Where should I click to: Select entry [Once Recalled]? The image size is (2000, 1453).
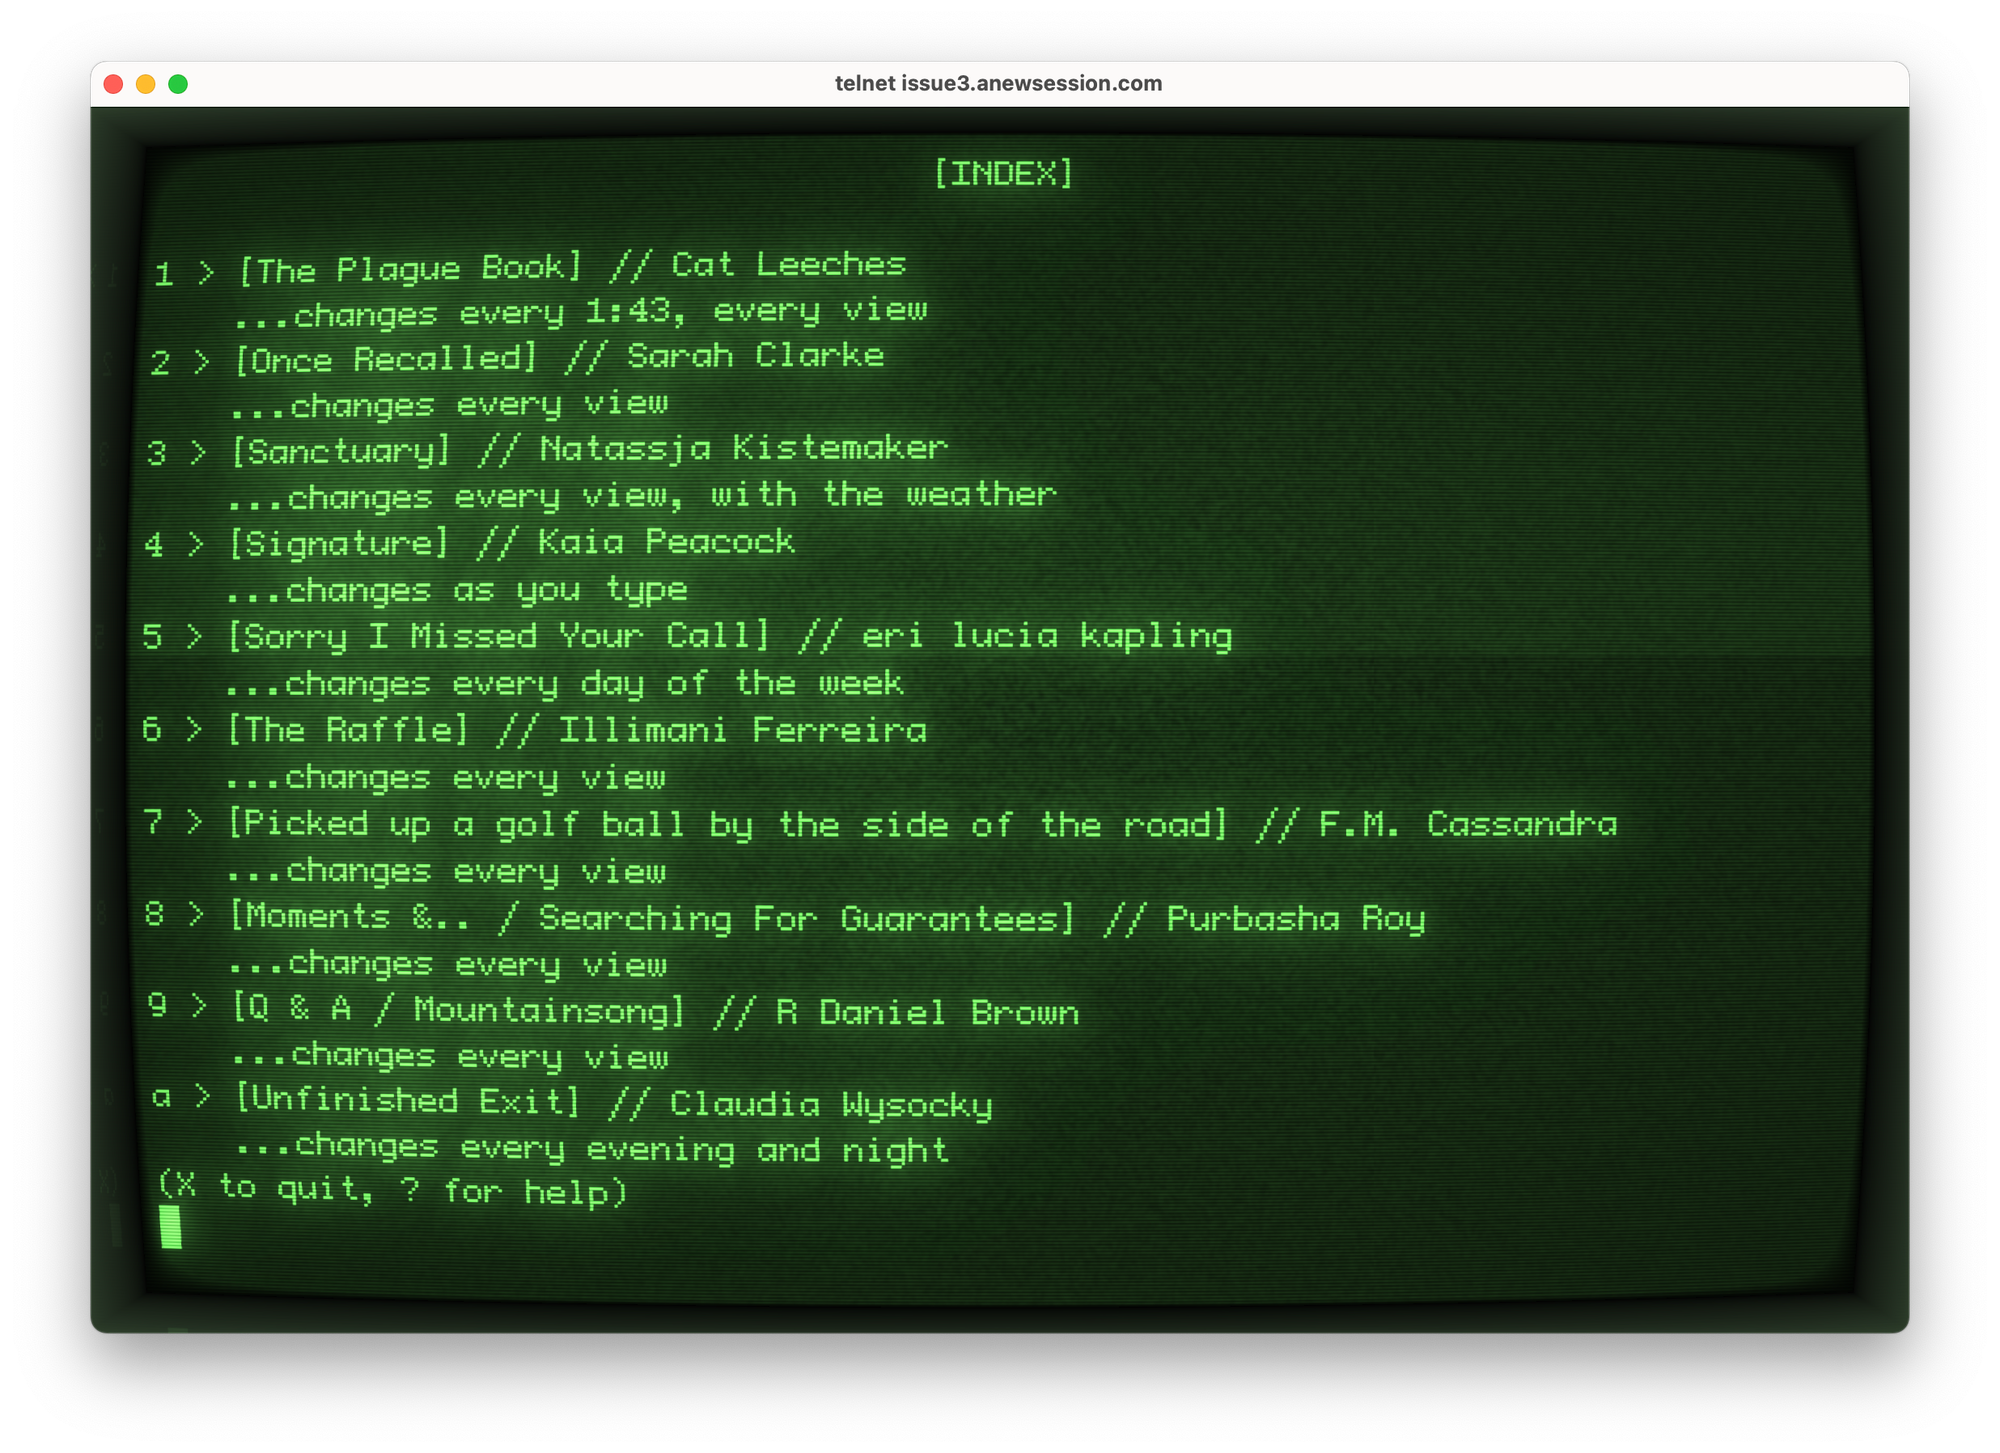(386, 358)
